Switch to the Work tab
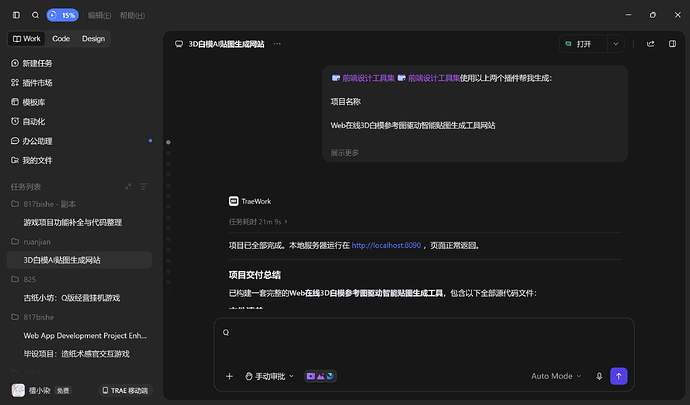 point(27,39)
